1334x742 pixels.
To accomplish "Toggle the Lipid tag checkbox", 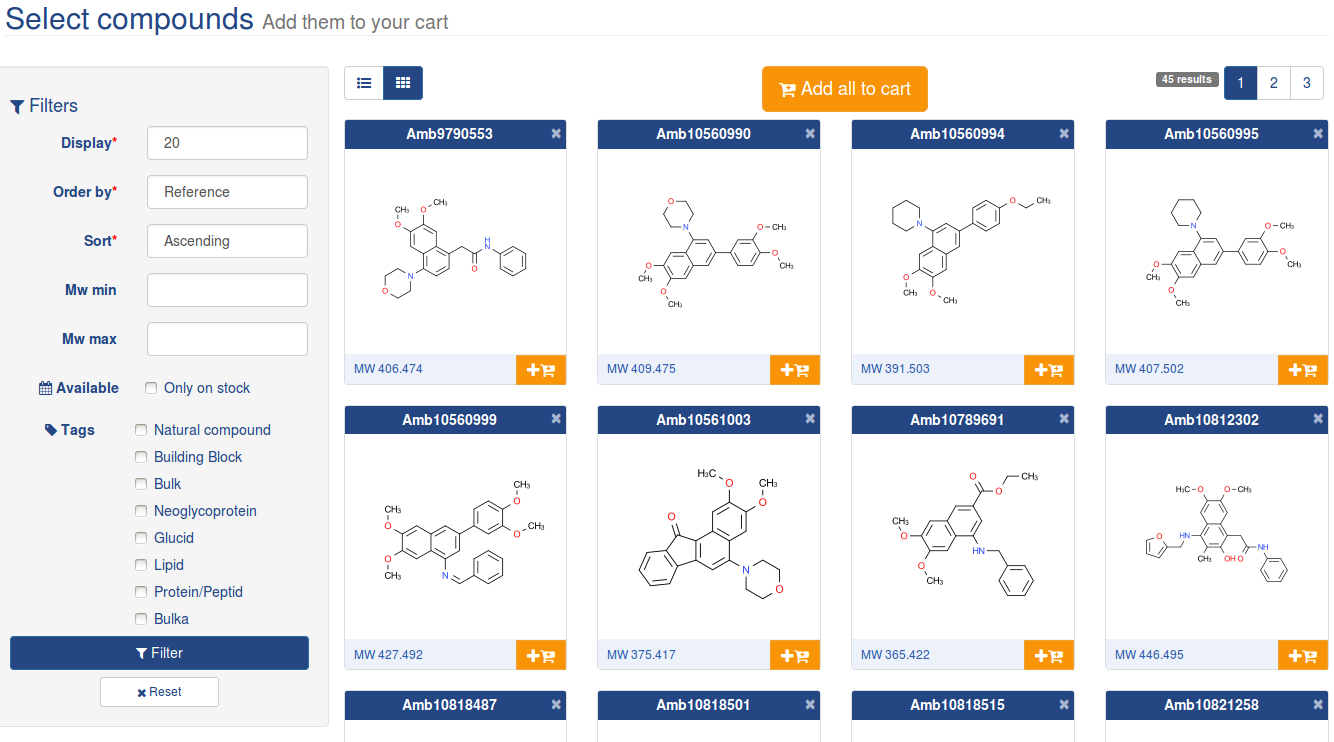I will pos(141,565).
